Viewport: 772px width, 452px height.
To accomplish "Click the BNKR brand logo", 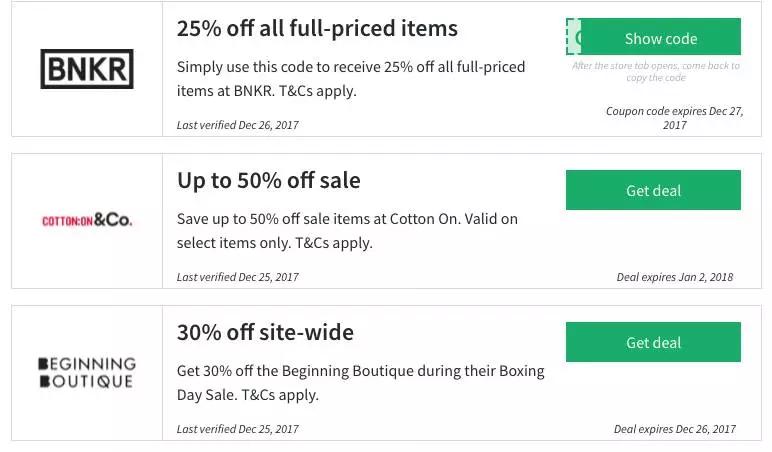I will point(87,69).
